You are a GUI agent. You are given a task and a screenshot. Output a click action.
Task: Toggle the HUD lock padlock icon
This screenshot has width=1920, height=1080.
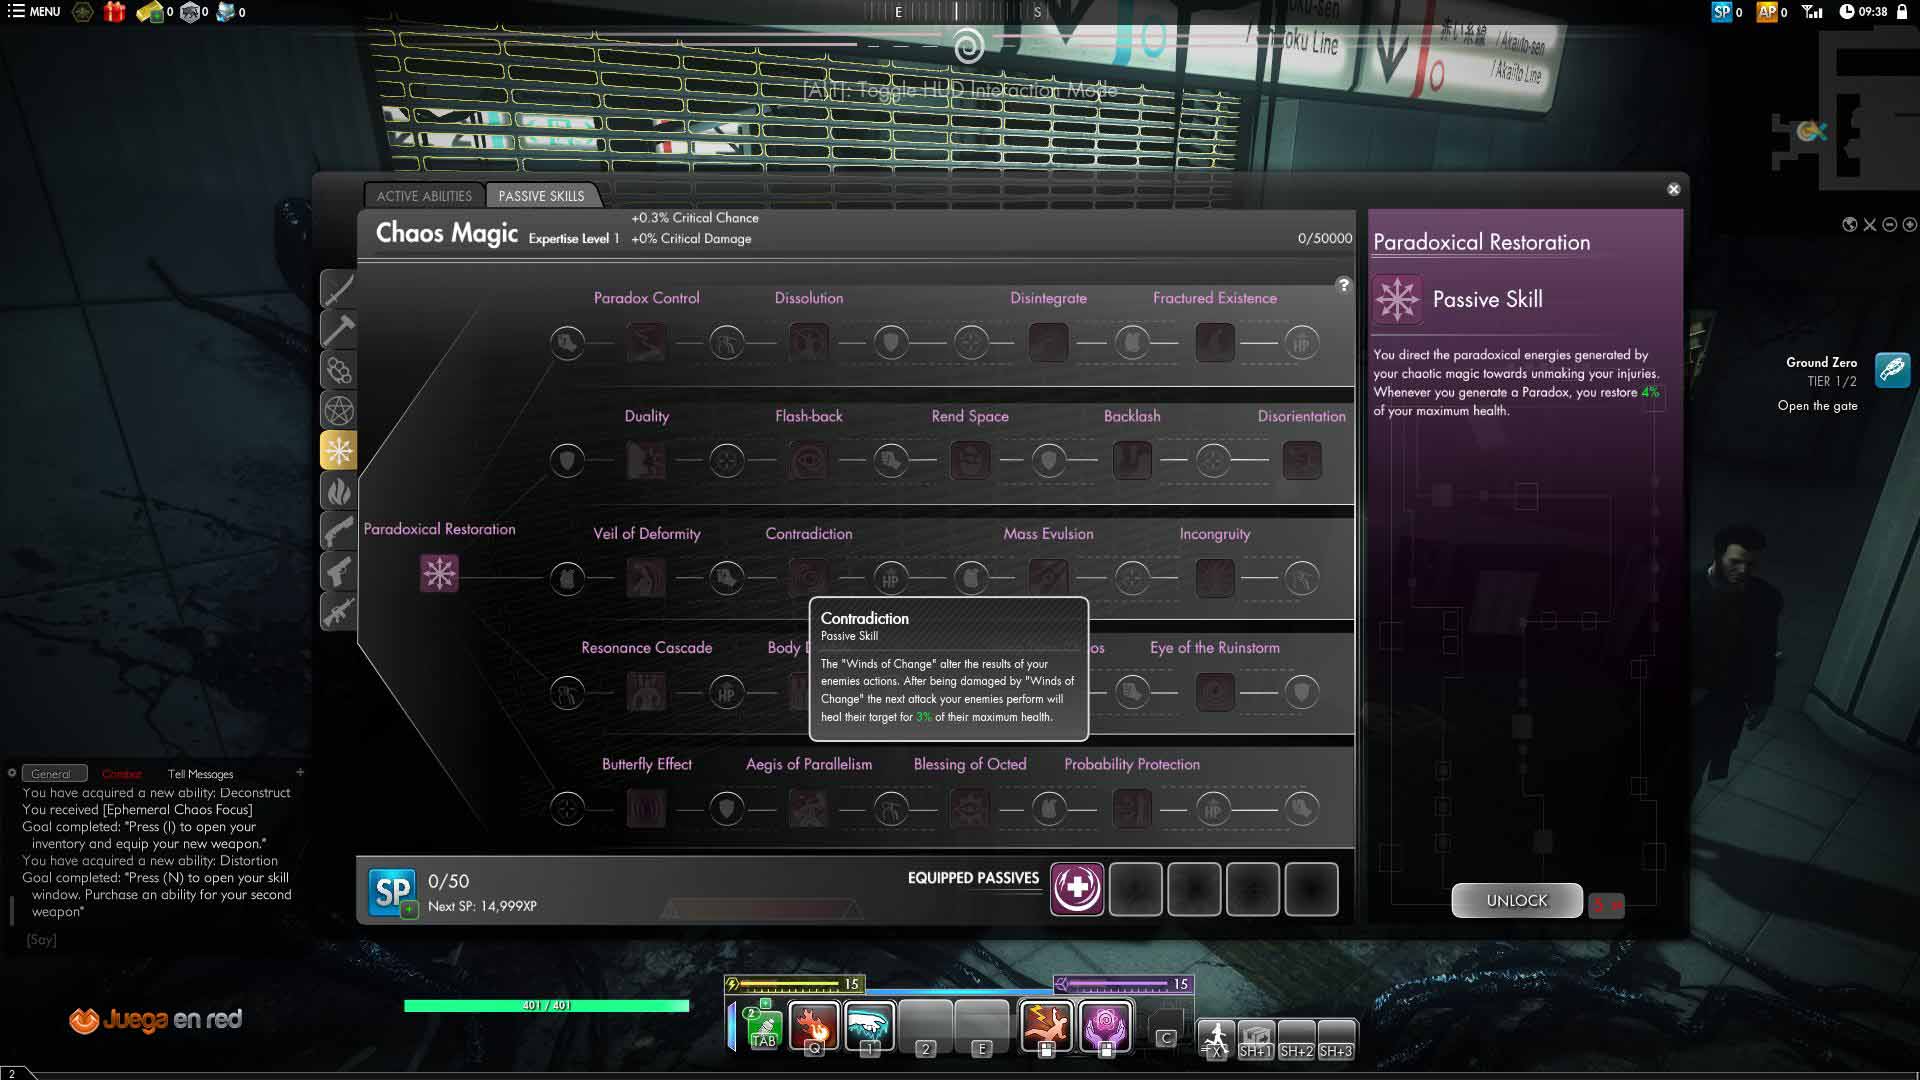click(1902, 12)
